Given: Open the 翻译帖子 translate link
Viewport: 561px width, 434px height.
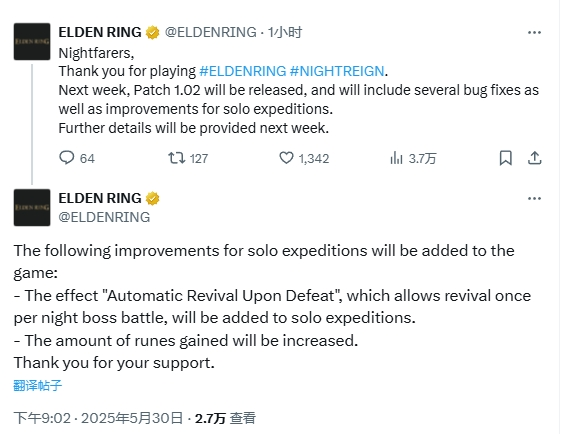Looking at the screenshot, I should 38,385.
